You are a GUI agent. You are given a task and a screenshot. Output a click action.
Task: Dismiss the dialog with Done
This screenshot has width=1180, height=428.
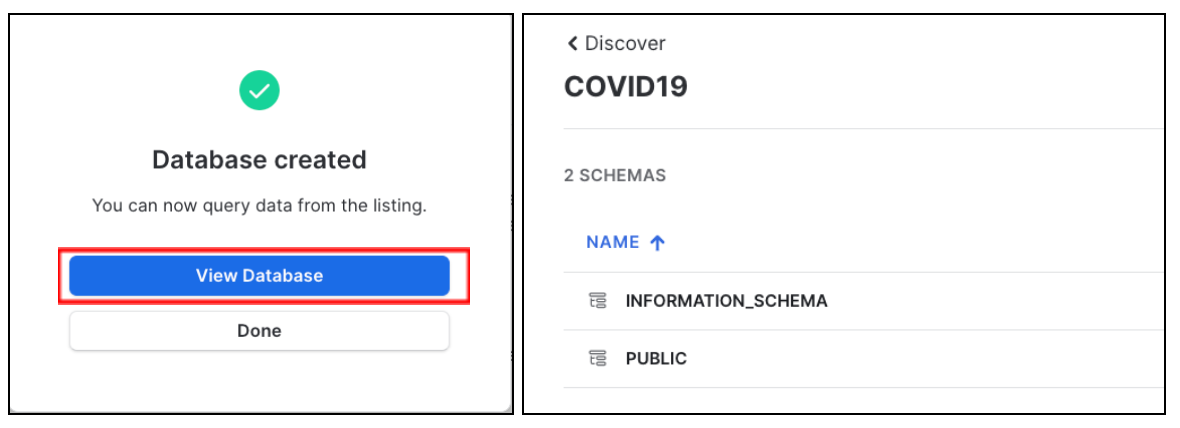pos(259,331)
